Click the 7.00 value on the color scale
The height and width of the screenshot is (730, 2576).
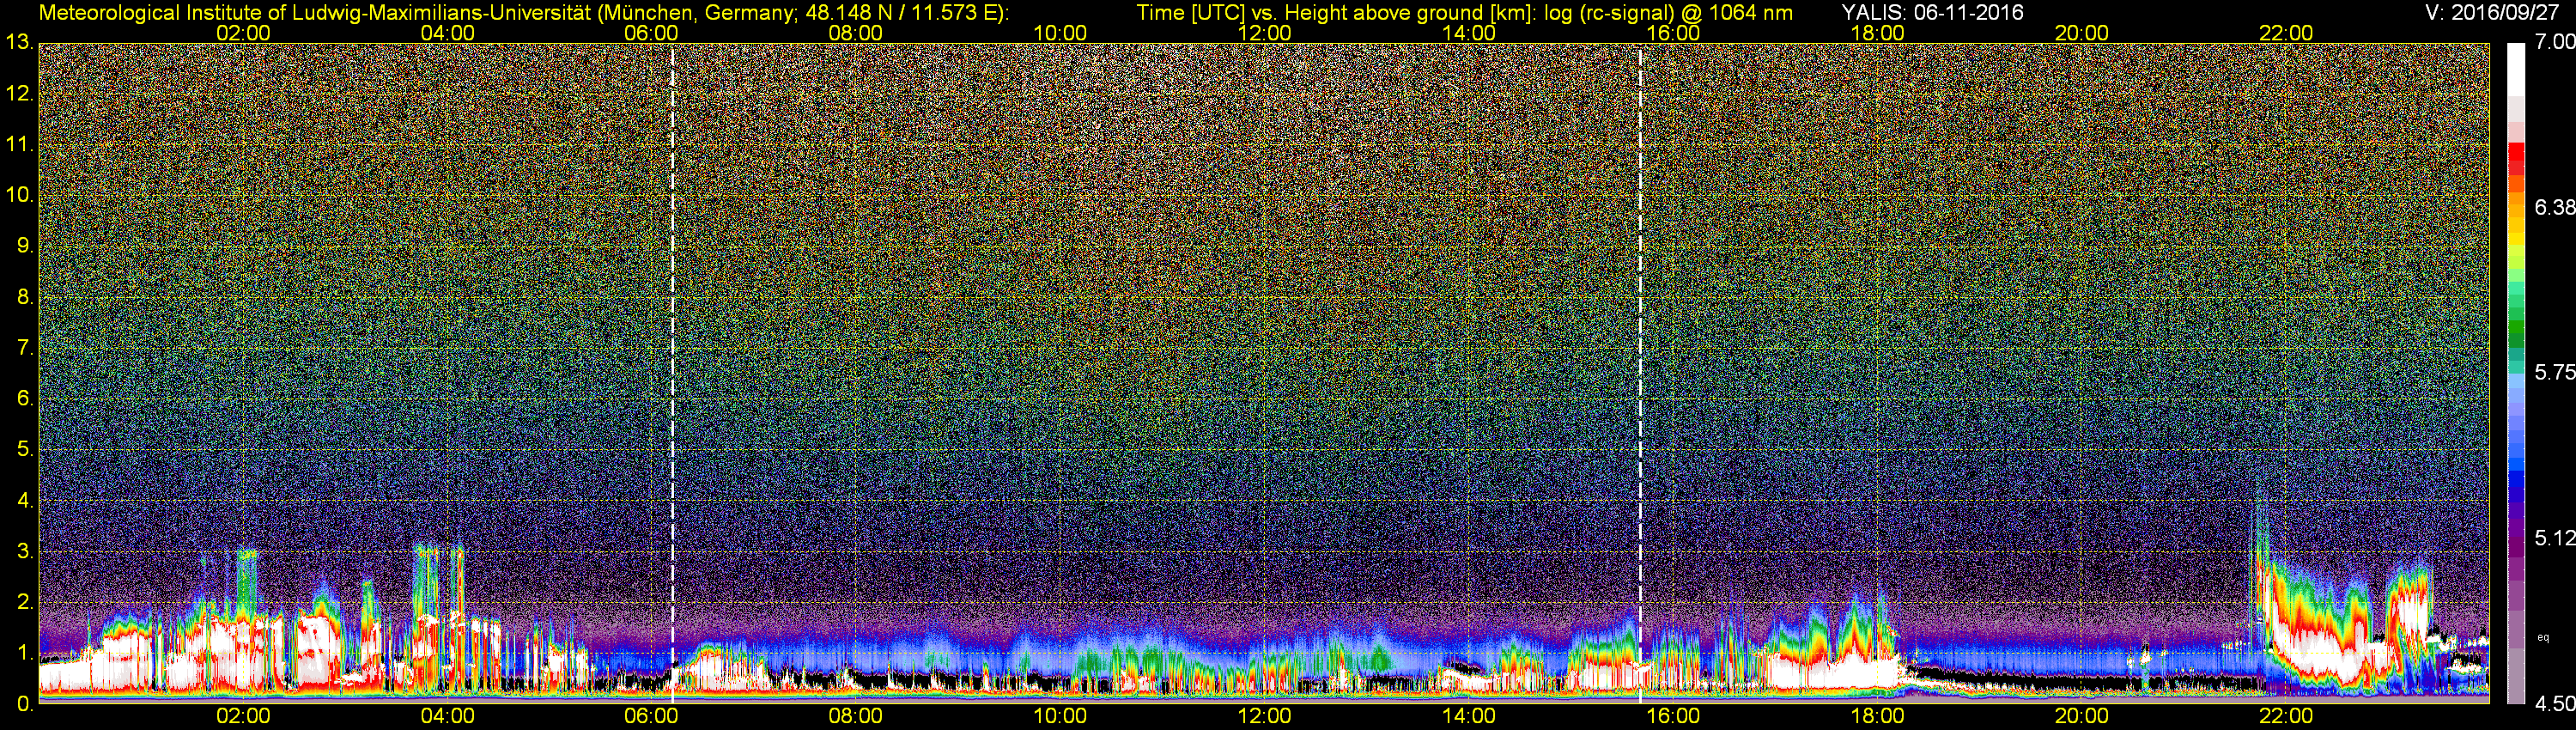(2554, 42)
